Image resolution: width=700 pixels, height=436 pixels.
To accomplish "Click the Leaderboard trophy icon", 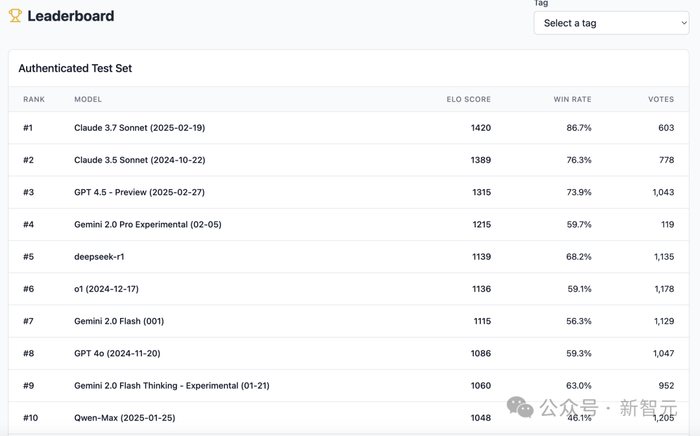I will [15, 16].
